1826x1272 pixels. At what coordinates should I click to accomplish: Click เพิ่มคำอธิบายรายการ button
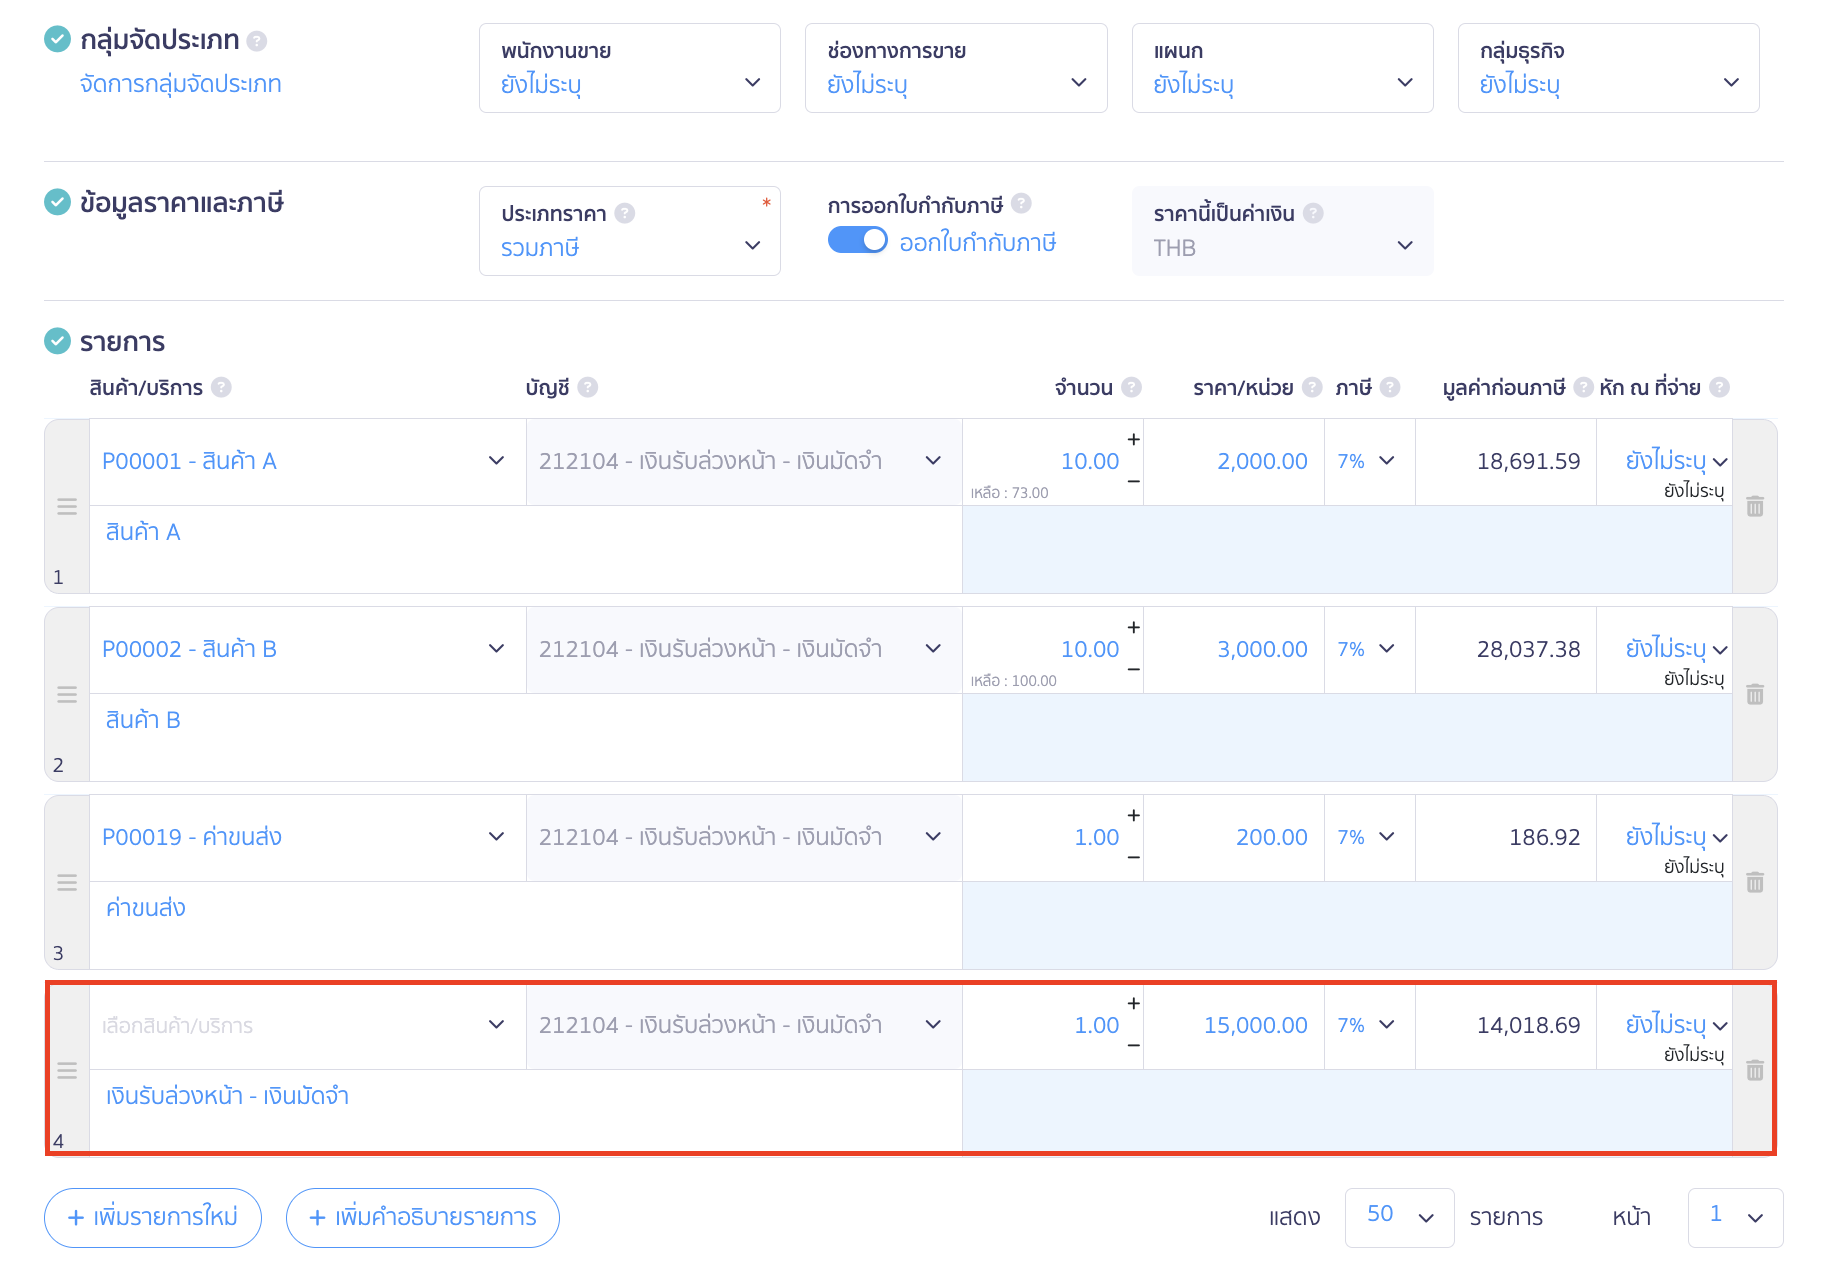423,1217
